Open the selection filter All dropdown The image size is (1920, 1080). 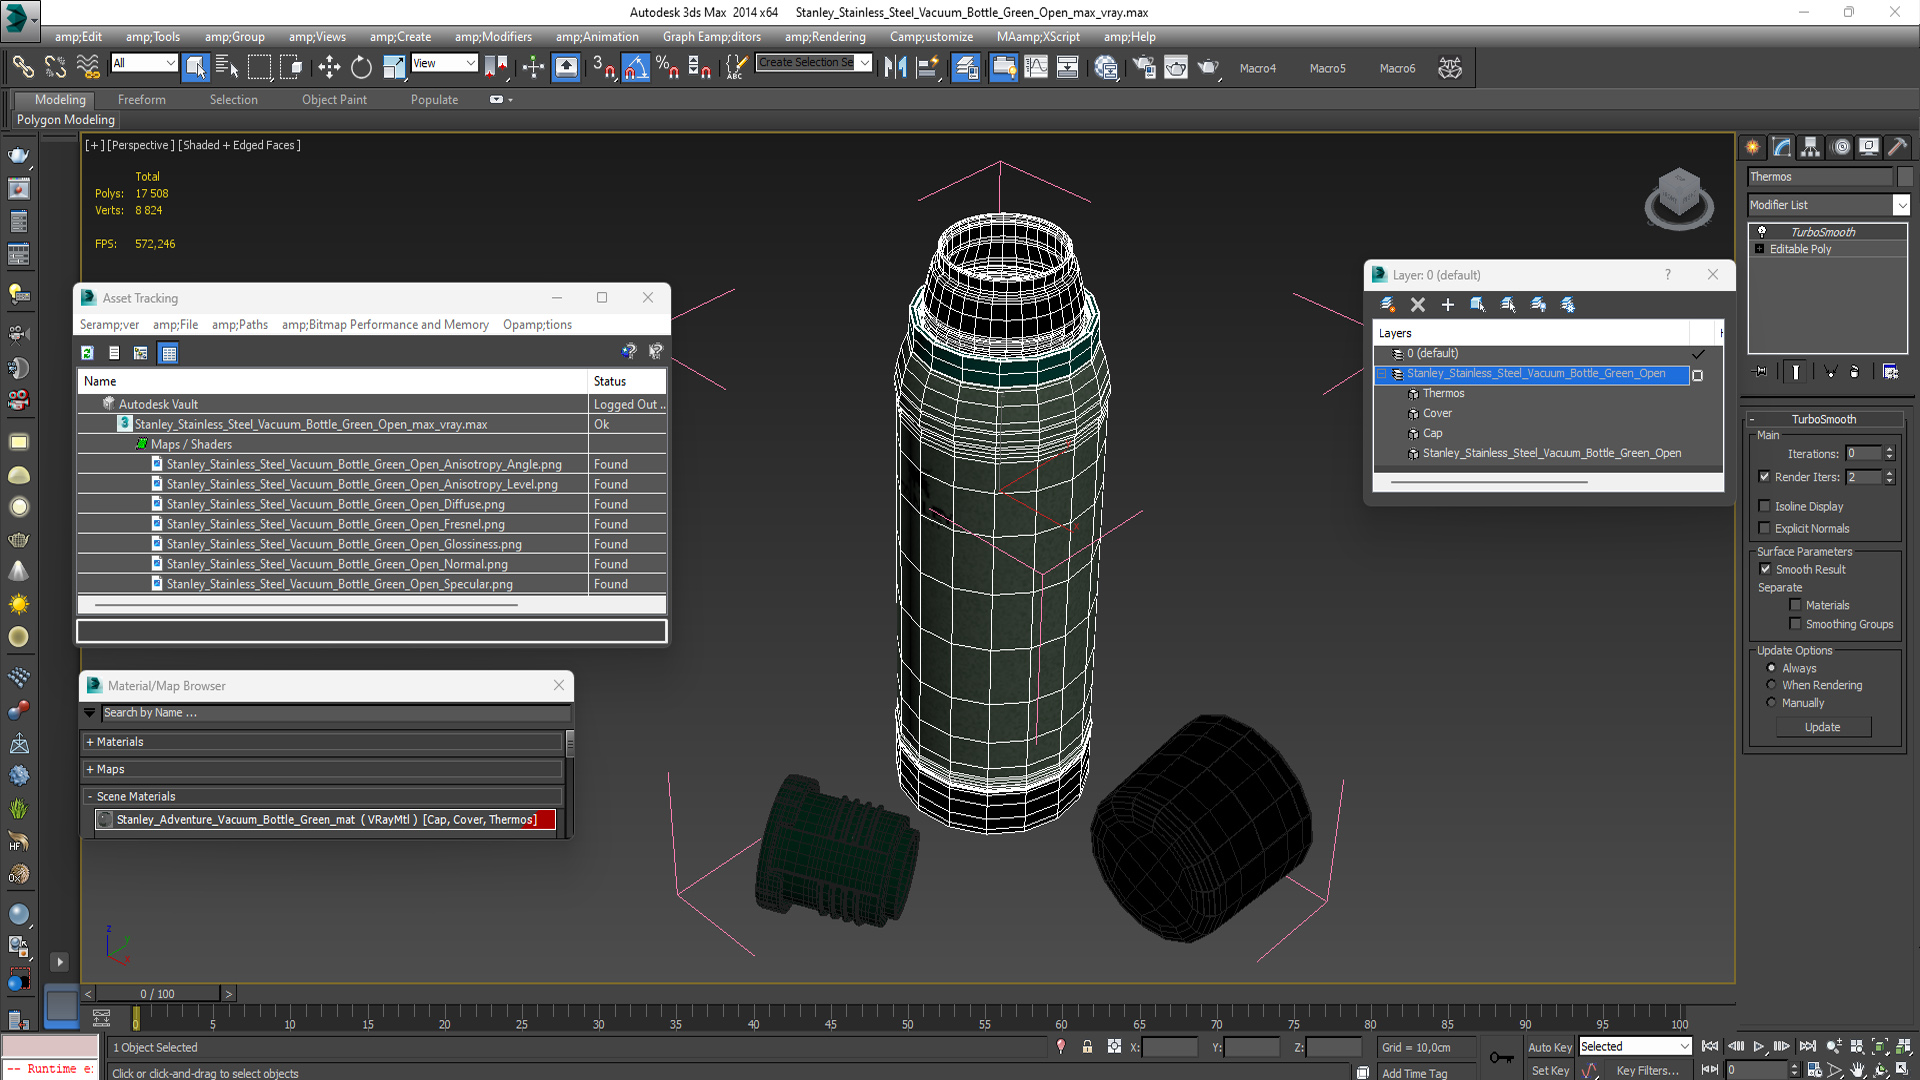point(144,63)
